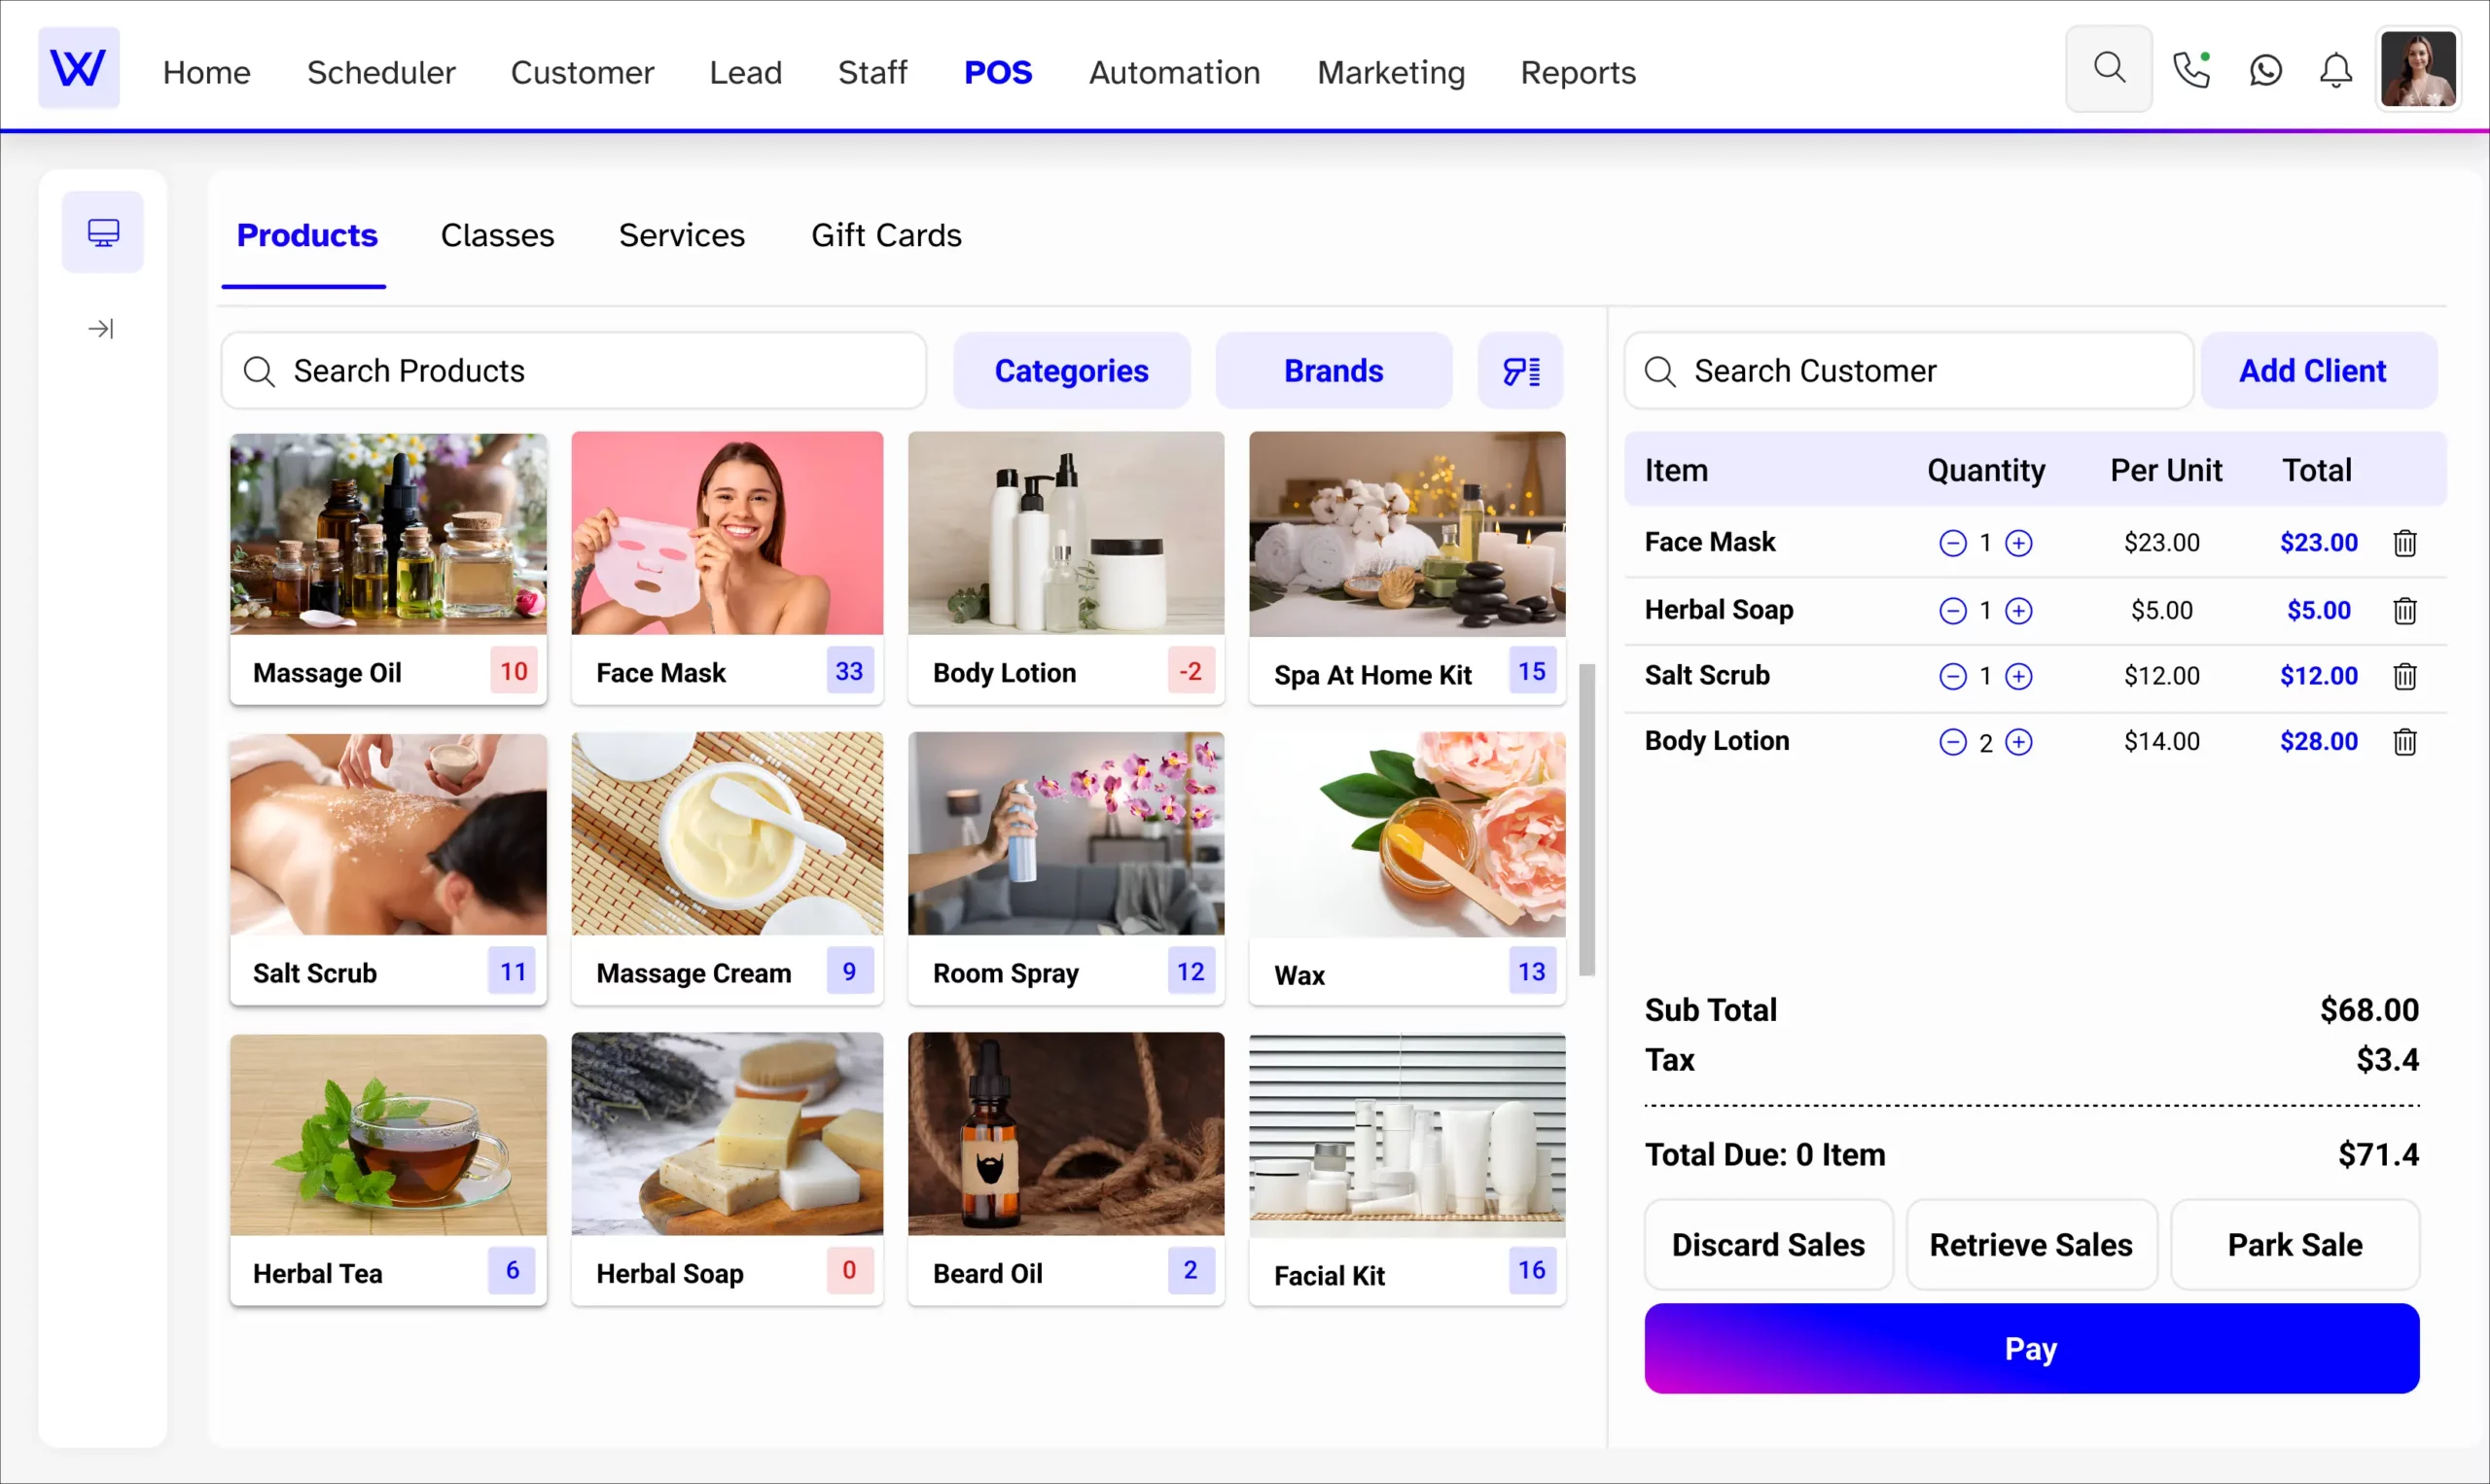Switch to the Gift Cards tab

tap(886, 235)
